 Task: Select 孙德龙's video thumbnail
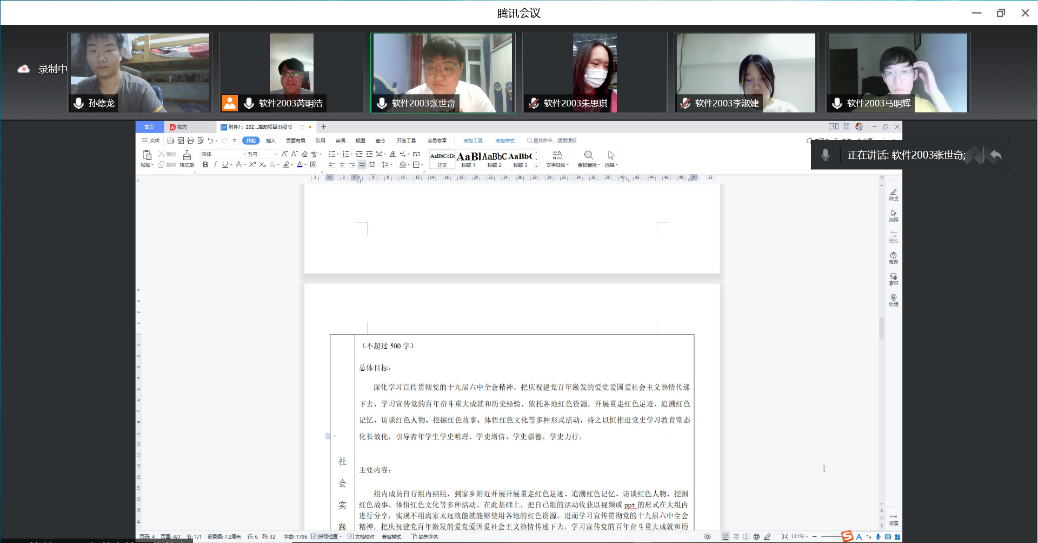click(138, 72)
